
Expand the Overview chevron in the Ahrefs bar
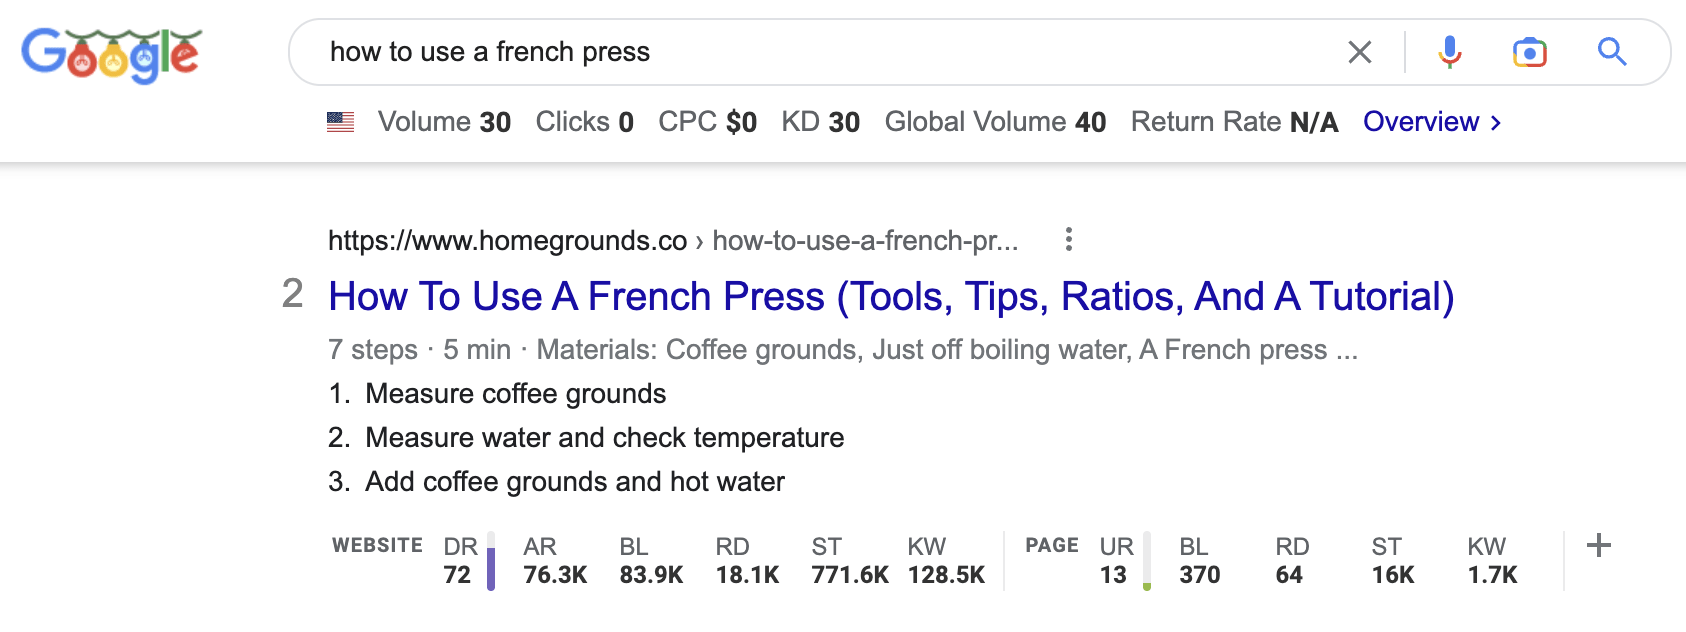point(1496,122)
